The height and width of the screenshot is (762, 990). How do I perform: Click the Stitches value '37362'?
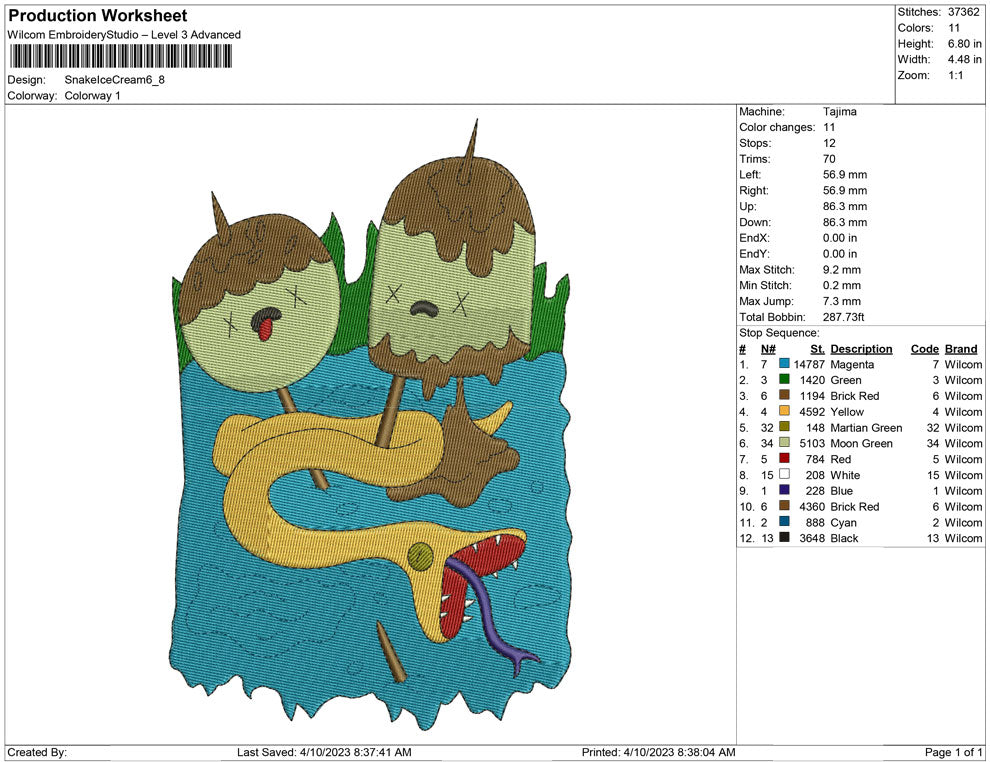coord(963,12)
